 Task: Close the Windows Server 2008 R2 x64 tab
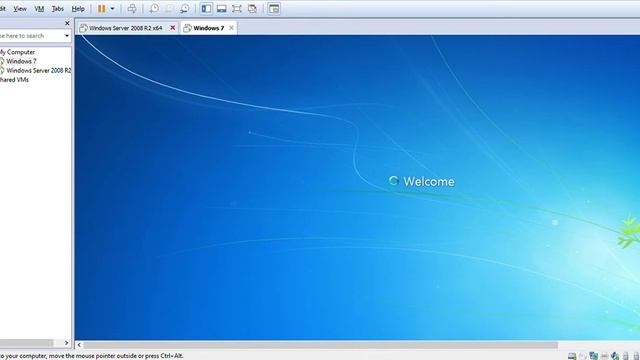tap(173, 28)
